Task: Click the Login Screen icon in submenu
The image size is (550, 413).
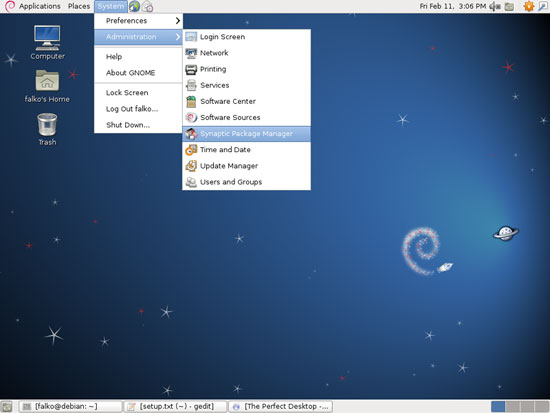Action: click(x=191, y=36)
